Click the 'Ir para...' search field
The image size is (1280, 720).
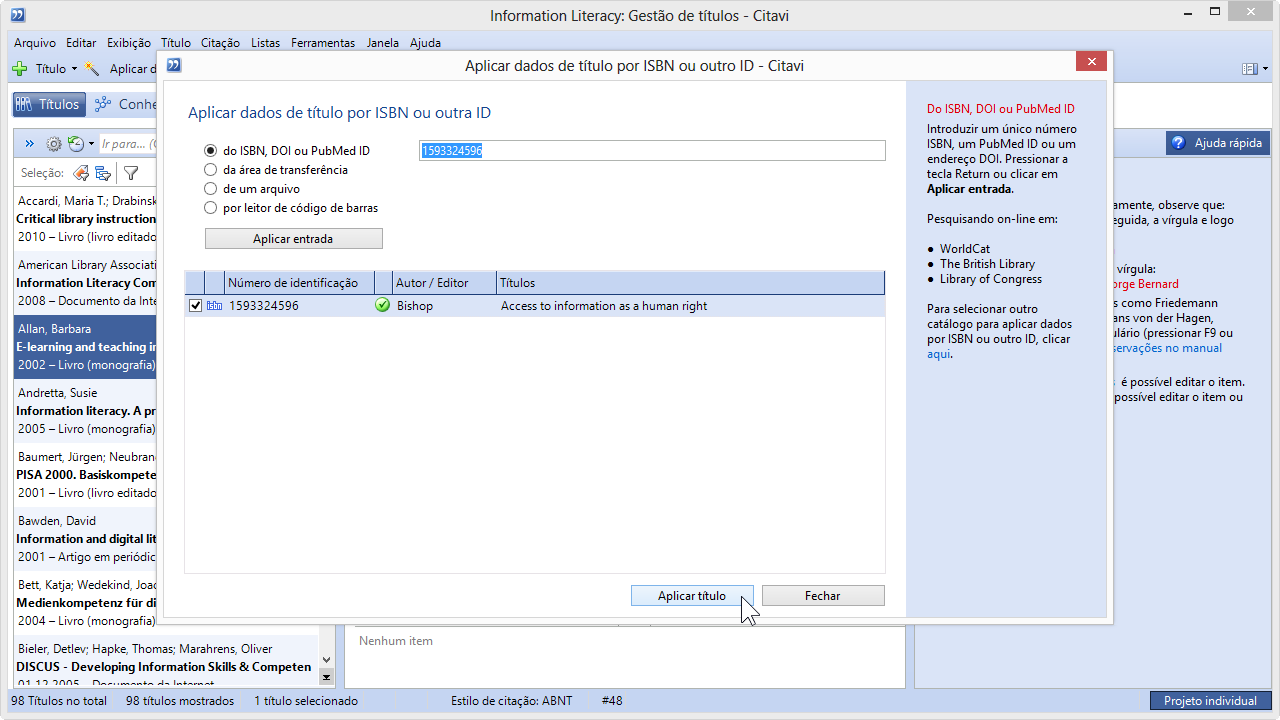coord(130,144)
